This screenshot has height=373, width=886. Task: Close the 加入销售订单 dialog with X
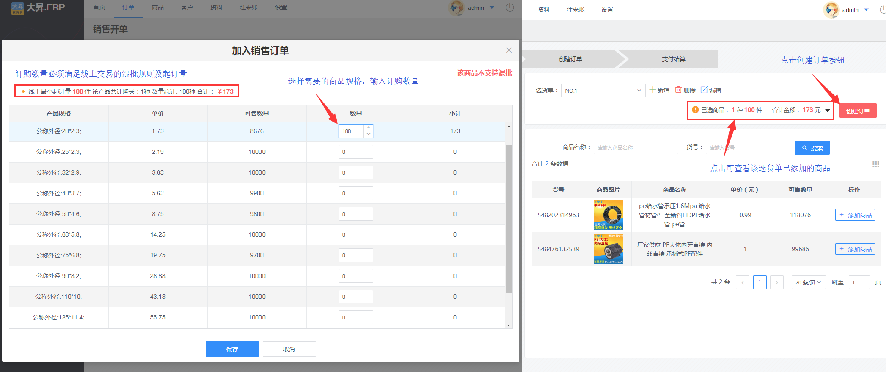509,50
